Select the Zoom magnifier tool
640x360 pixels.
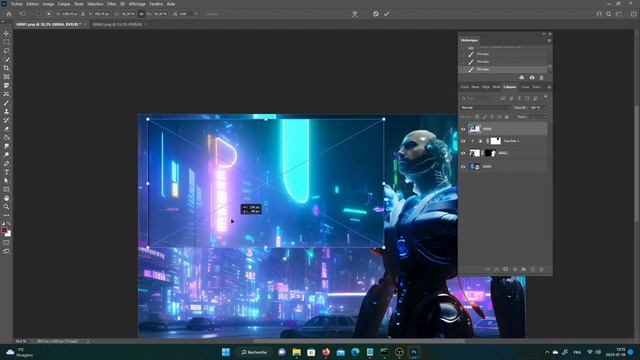point(6,207)
